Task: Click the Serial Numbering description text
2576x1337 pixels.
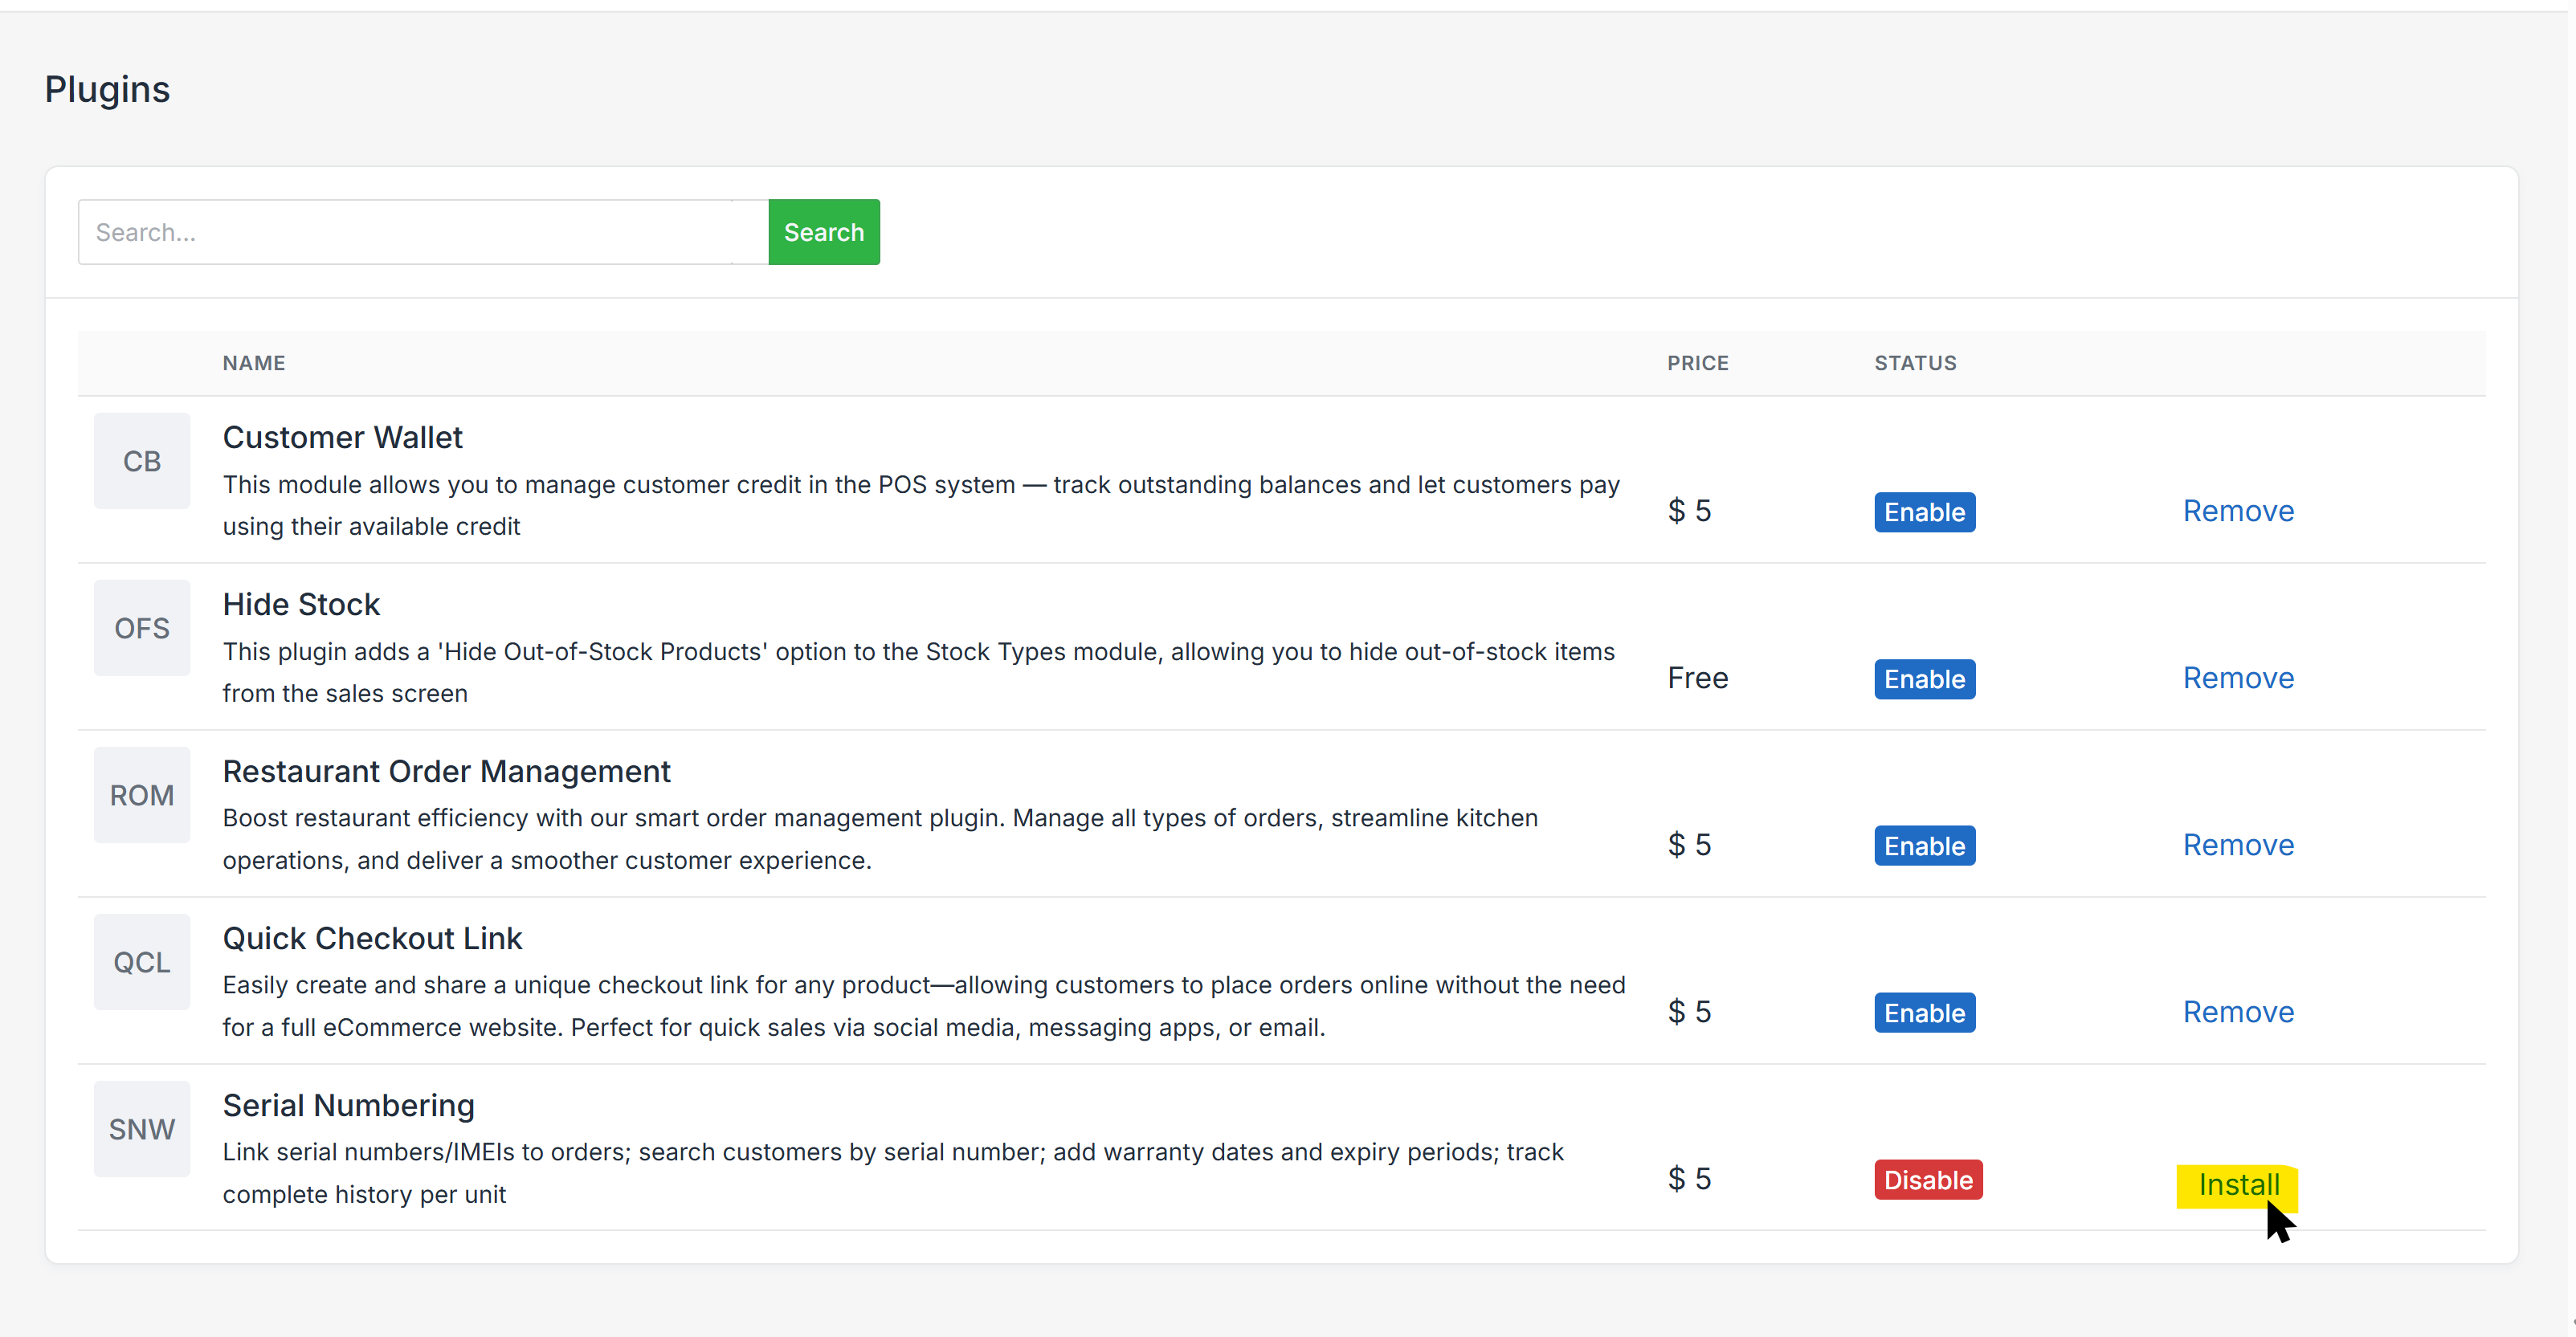Action: tap(893, 1173)
